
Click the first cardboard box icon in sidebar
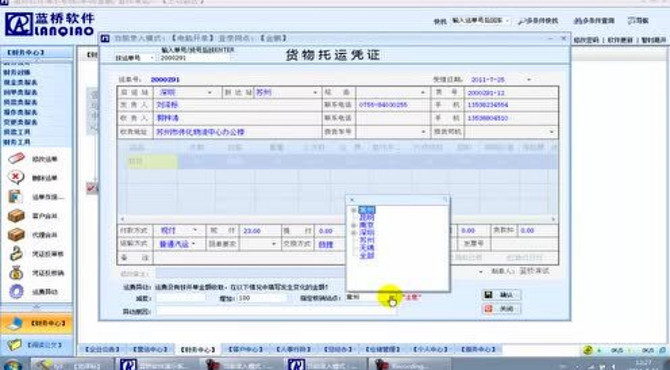16,216
